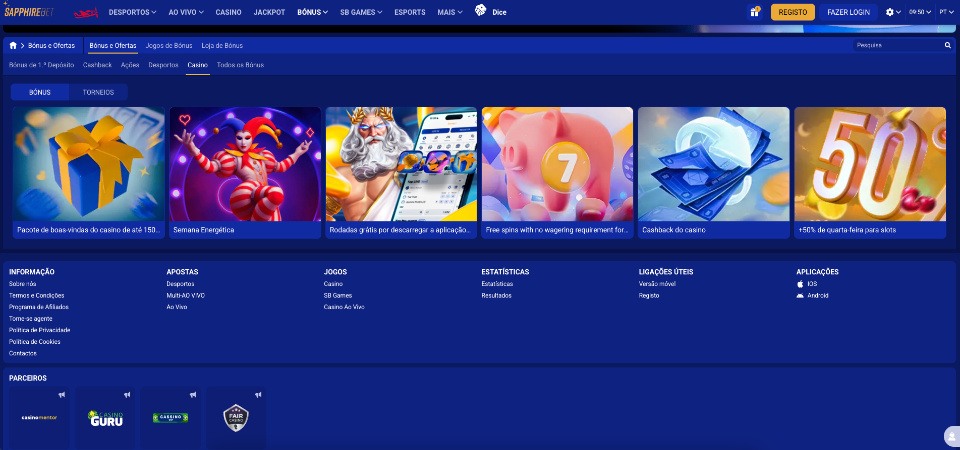Click the Apple iOS app icon
Screen dimensions: 960x450
click(x=800, y=284)
